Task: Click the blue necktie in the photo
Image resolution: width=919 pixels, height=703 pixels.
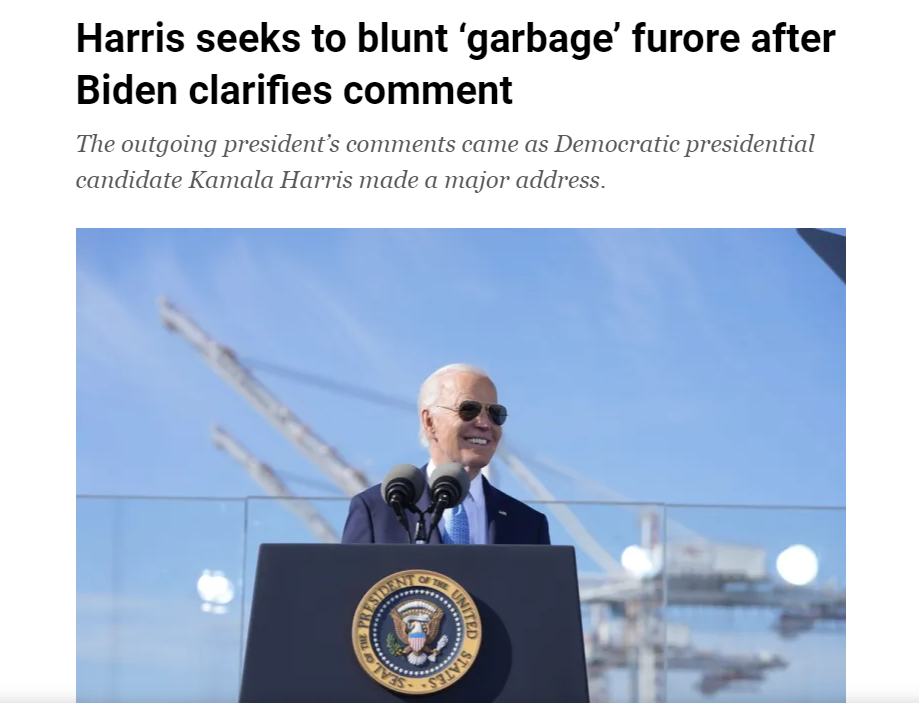Action: pos(455,522)
